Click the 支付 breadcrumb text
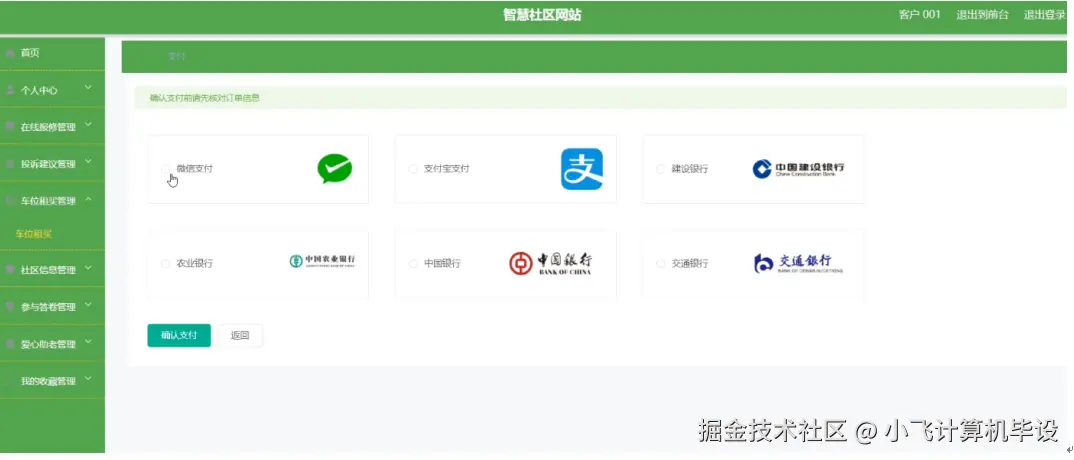This screenshot has width=1074, height=460. pos(176,56)
